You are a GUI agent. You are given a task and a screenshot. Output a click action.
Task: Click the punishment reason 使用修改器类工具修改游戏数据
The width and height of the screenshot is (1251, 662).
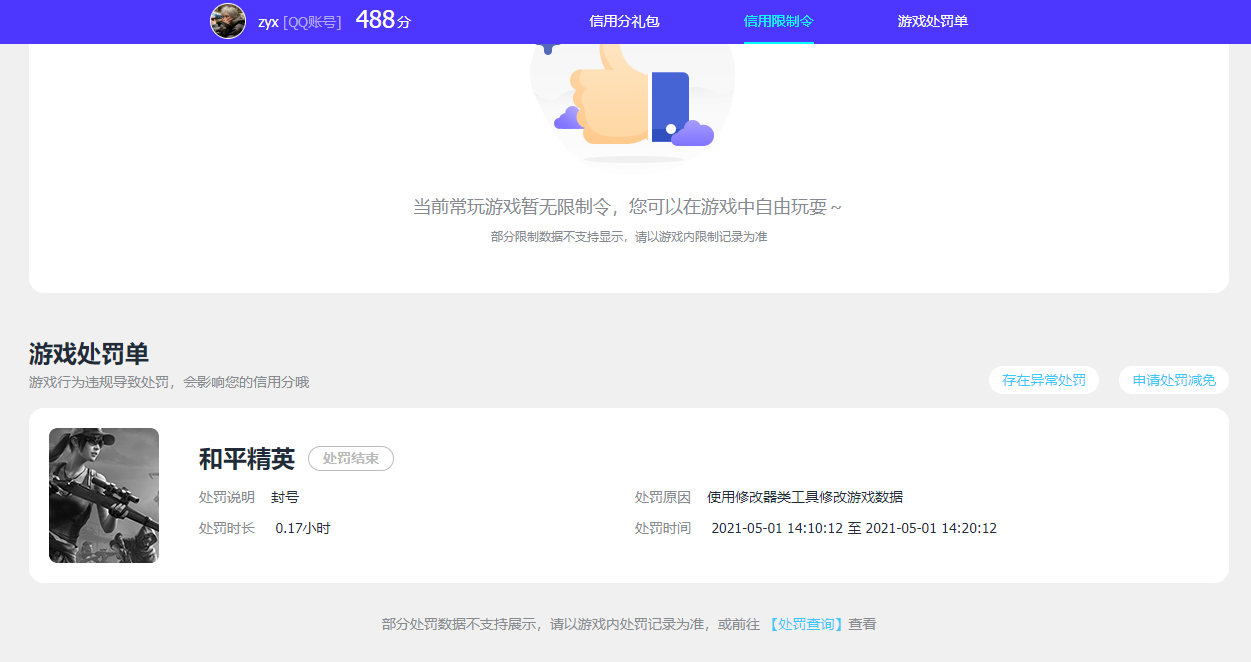tap(805, 497)
